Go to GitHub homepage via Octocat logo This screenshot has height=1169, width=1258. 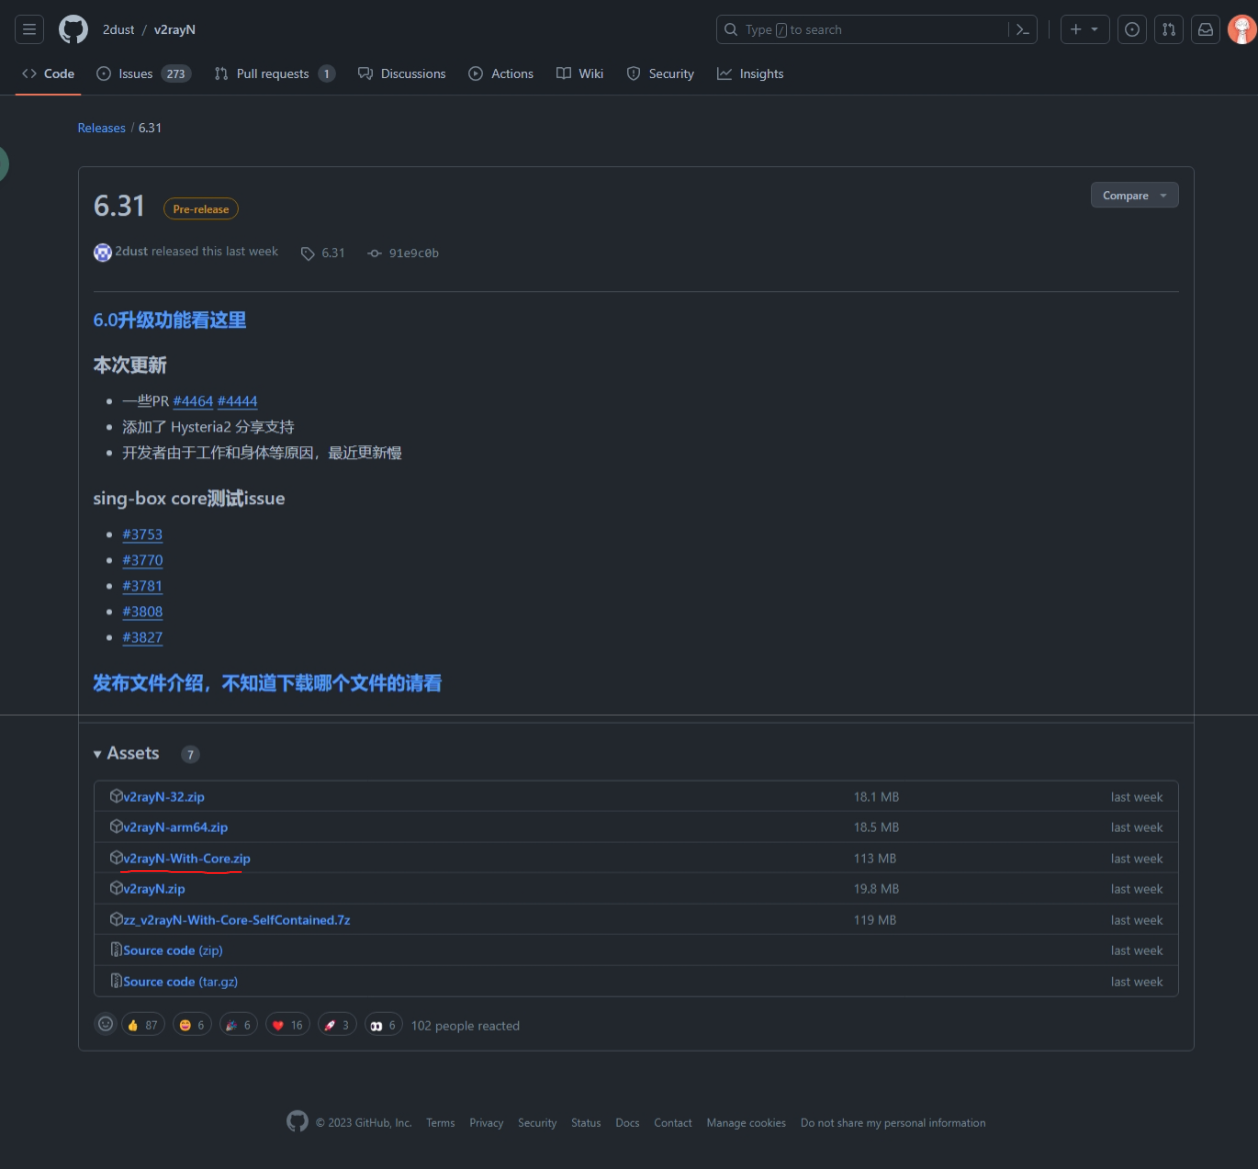(73, 30)
